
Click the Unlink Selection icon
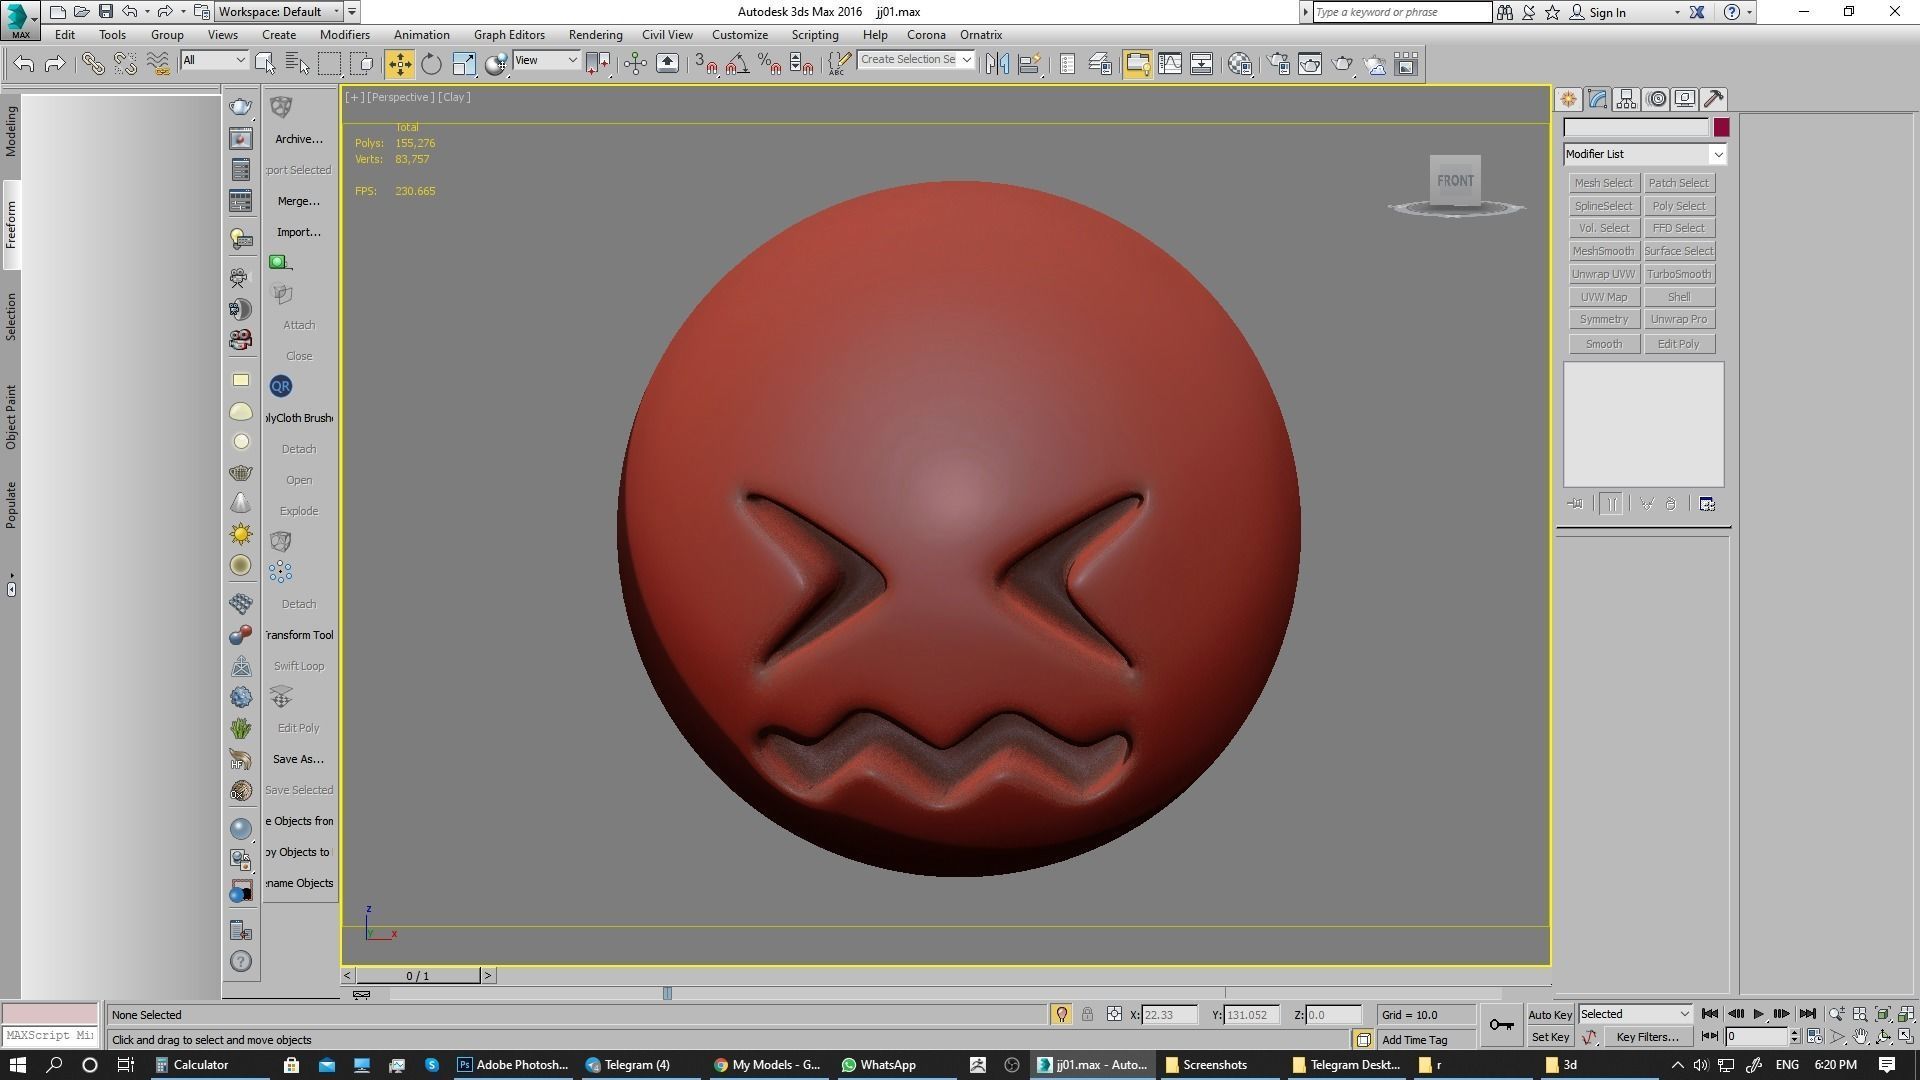[125, 64]
